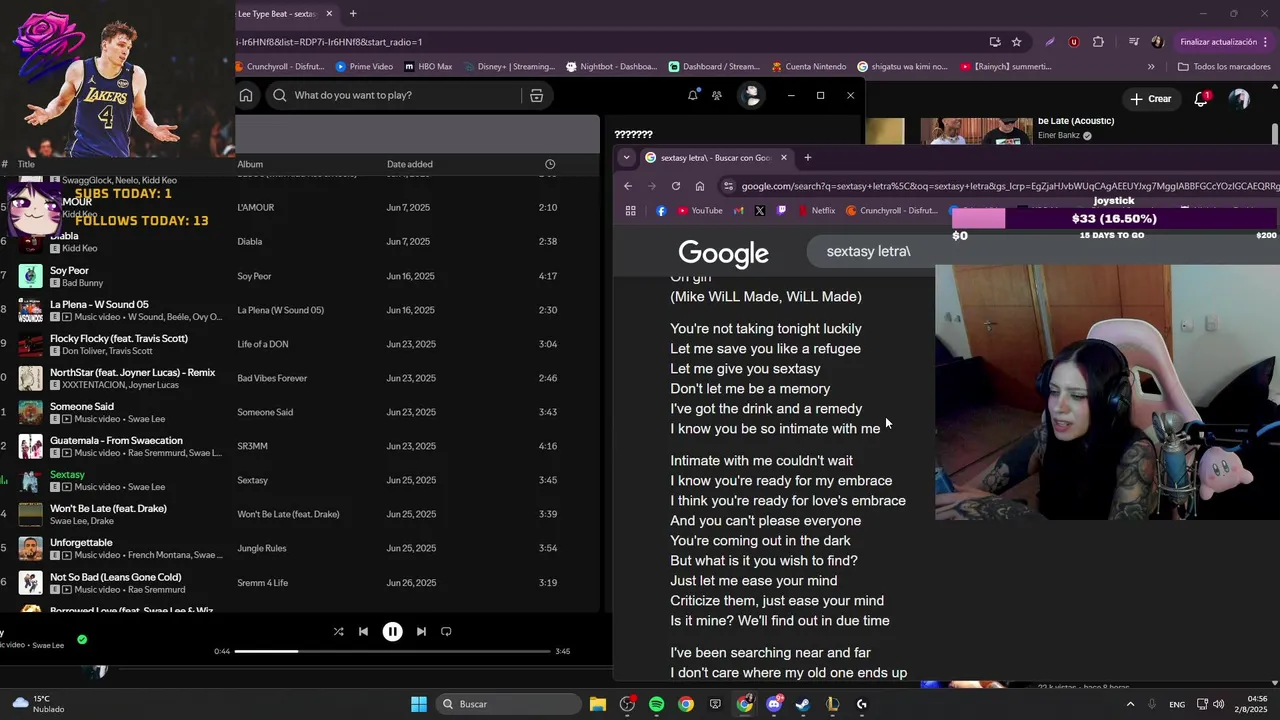
Task: Switch to 'sextasy letra' Google tab
Action: 715,157
